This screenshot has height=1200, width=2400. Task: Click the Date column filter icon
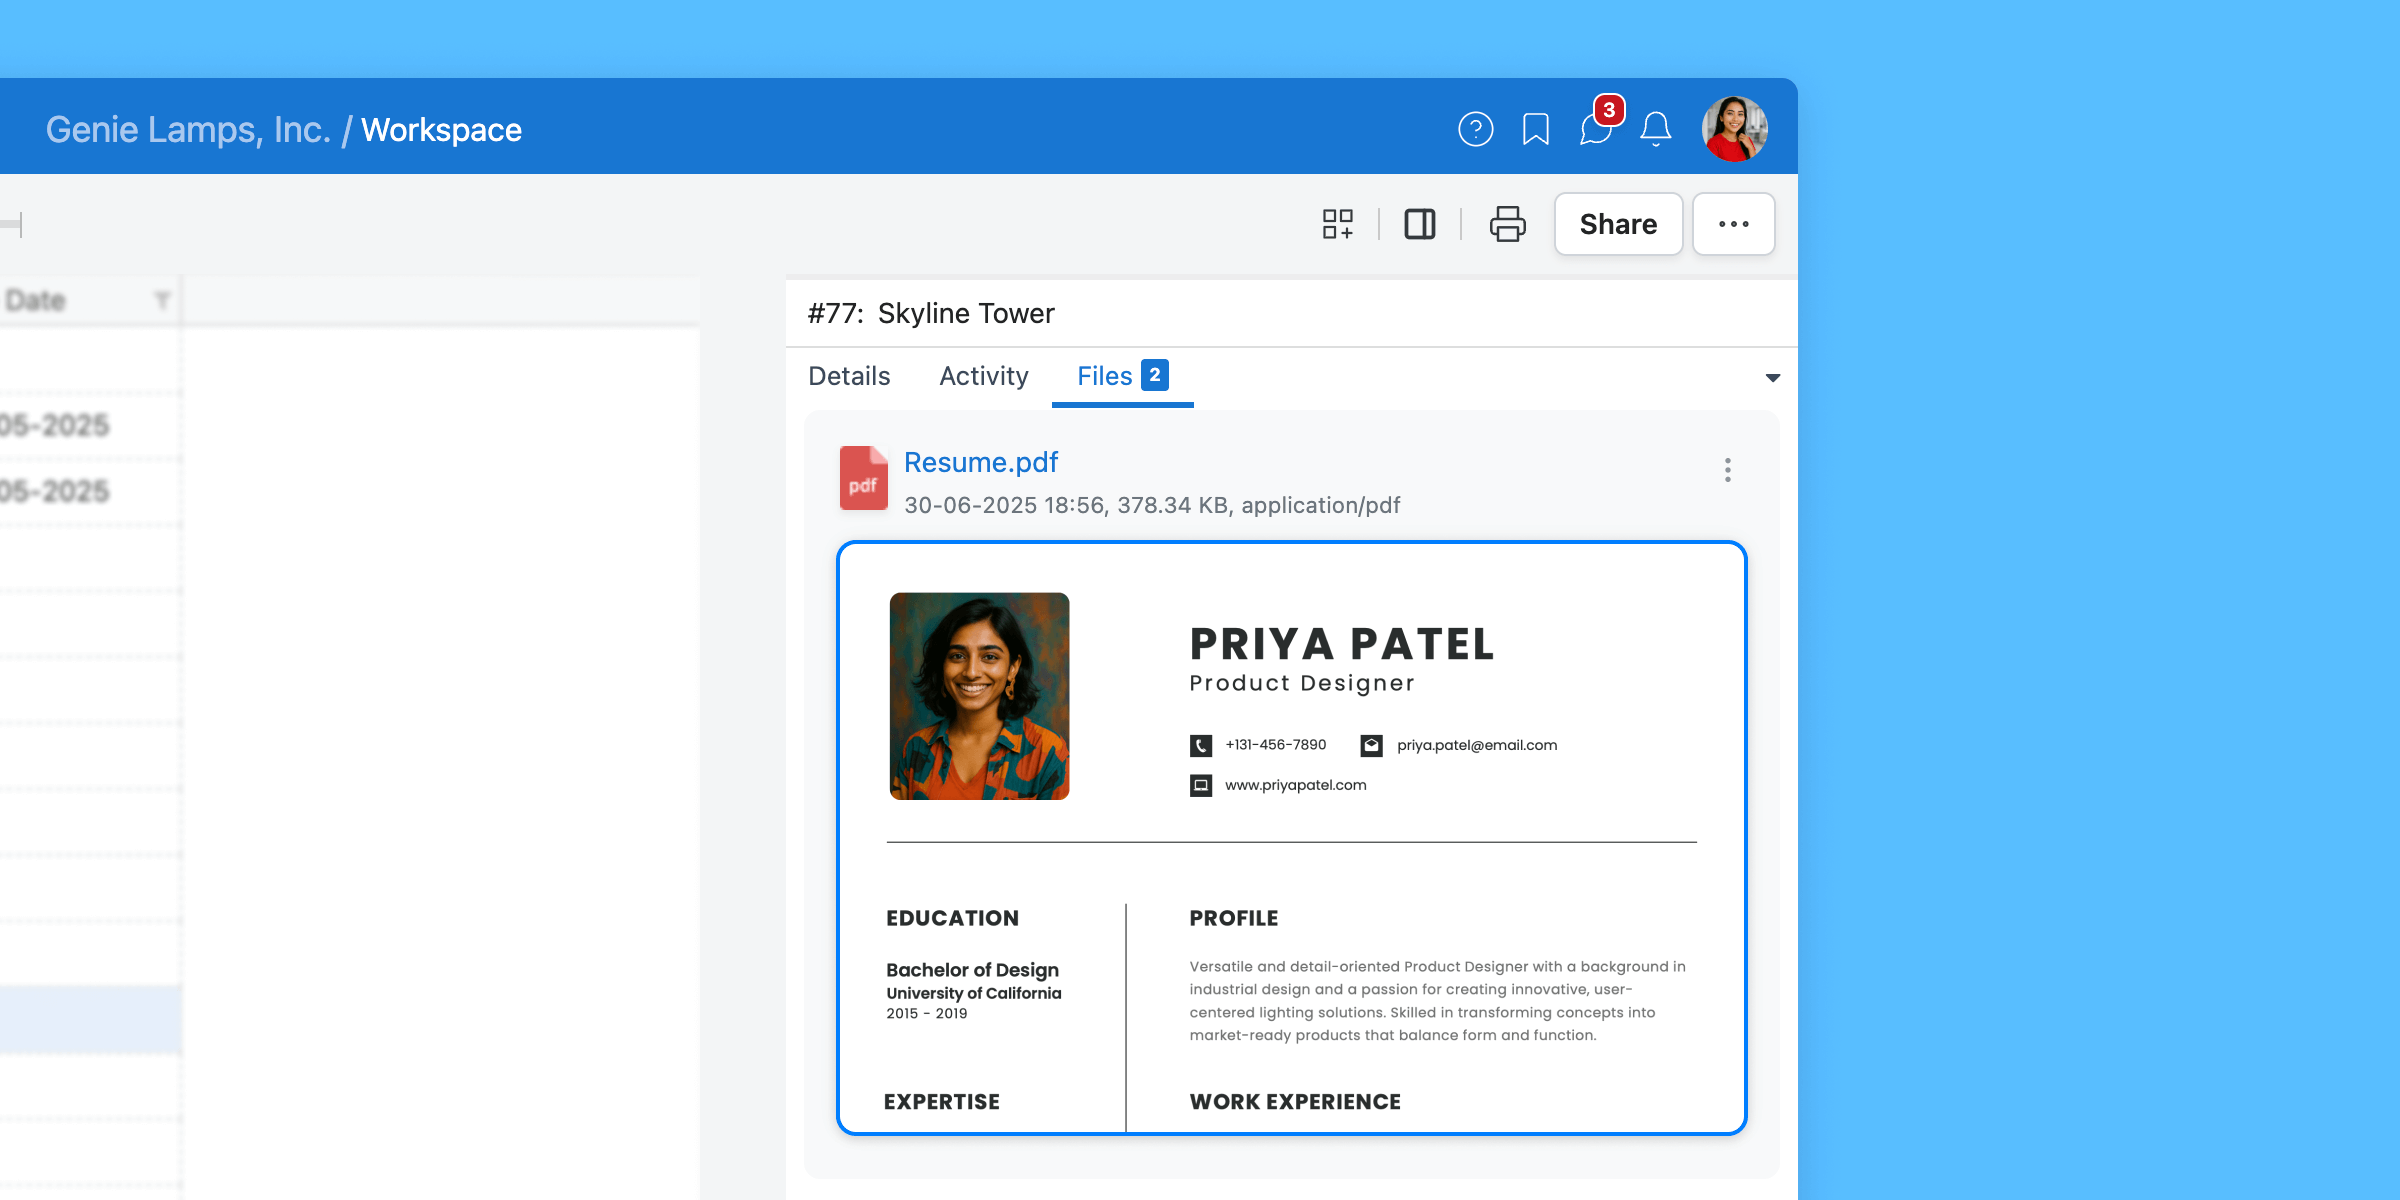click(x=162, y=300)
